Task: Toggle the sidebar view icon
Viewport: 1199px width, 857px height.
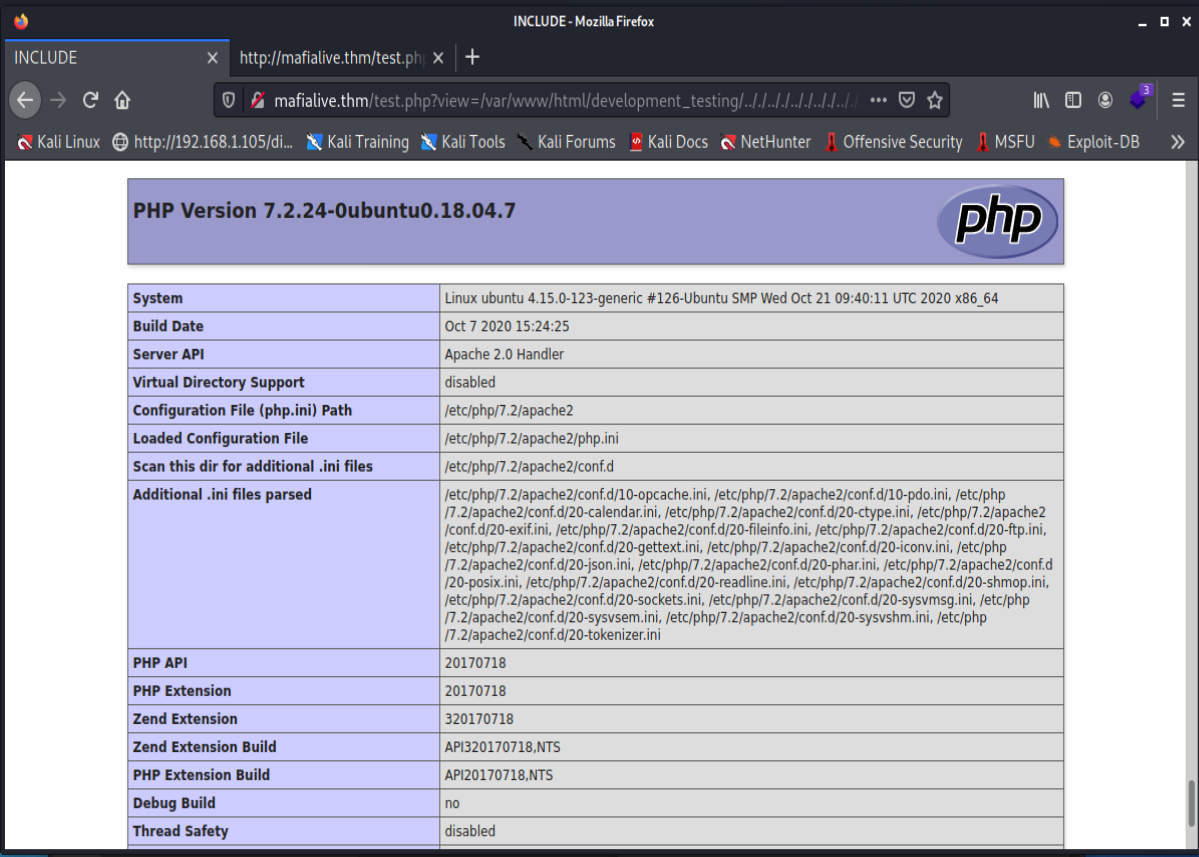Action: pyautogui.click(x=1073, y=100)
